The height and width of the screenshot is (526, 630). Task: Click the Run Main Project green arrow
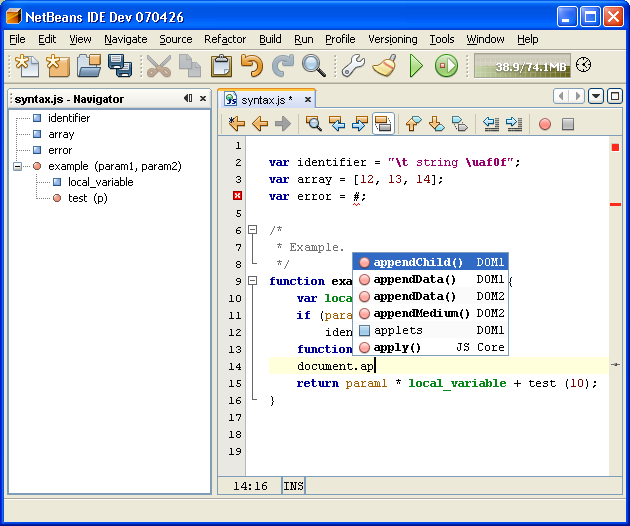(x=415, y=65)
